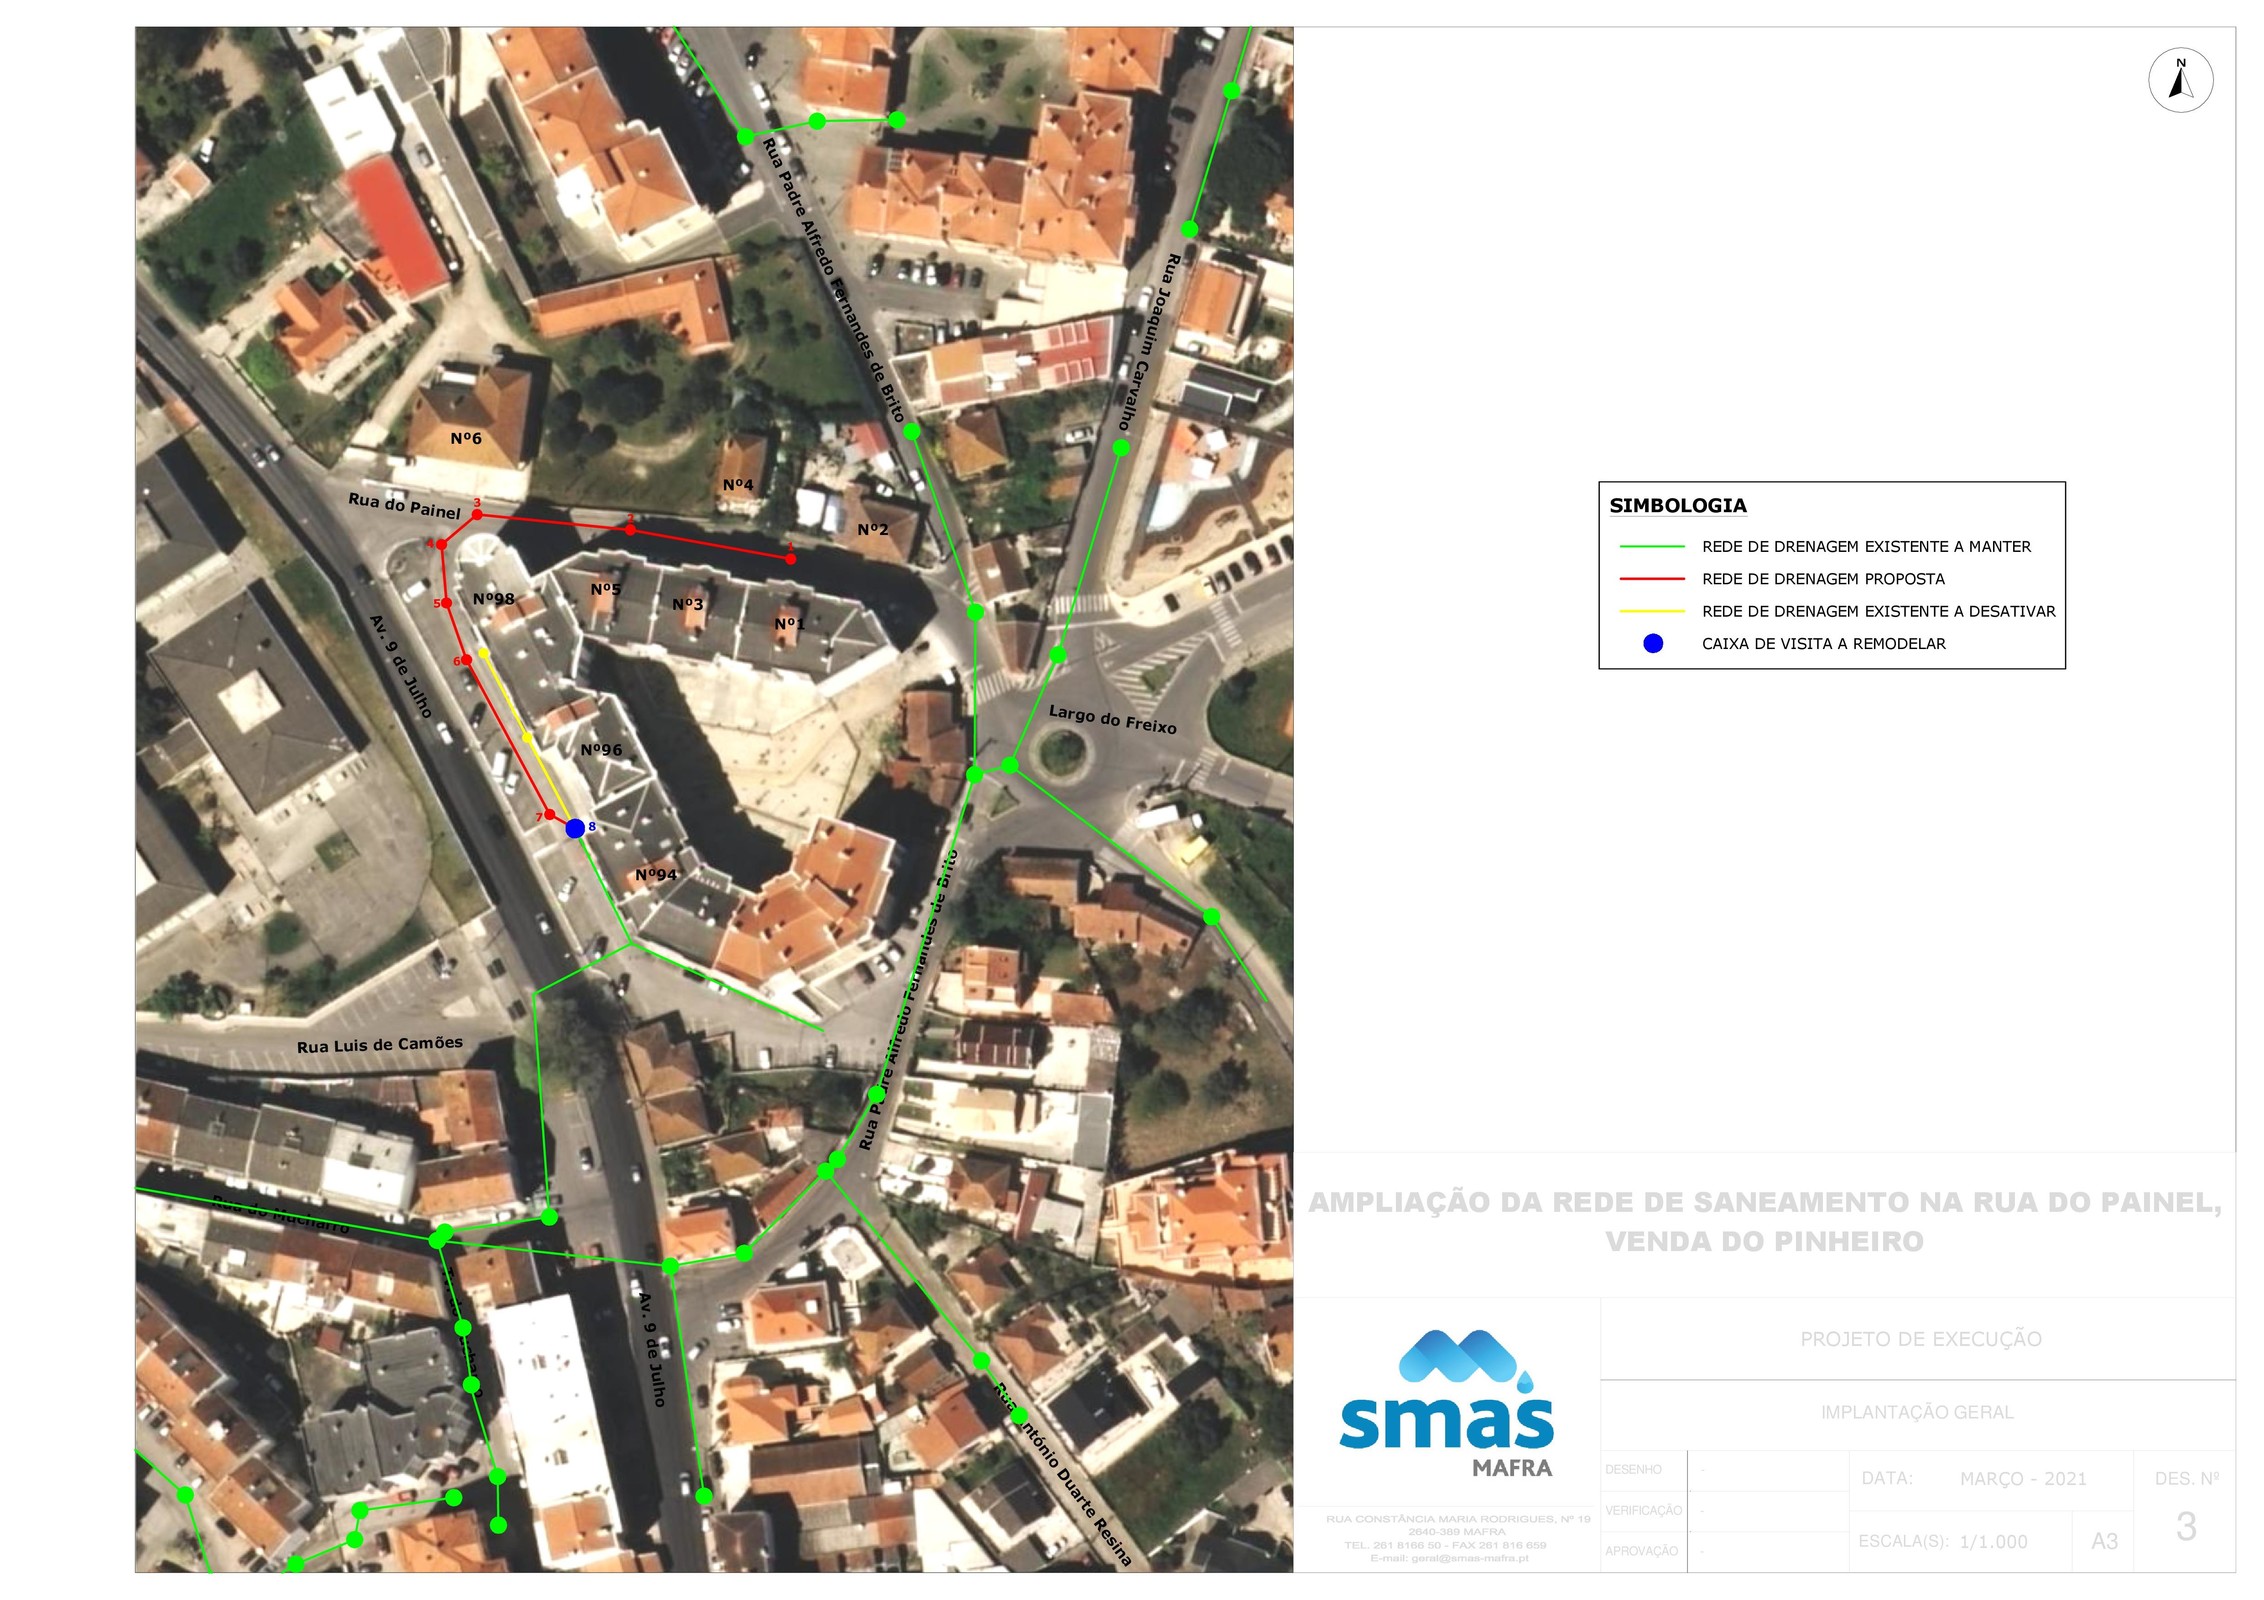The height and width of the screenshot is (1600, 2264).
Task: Click the Nº98 building label
Action: [494, 599]
